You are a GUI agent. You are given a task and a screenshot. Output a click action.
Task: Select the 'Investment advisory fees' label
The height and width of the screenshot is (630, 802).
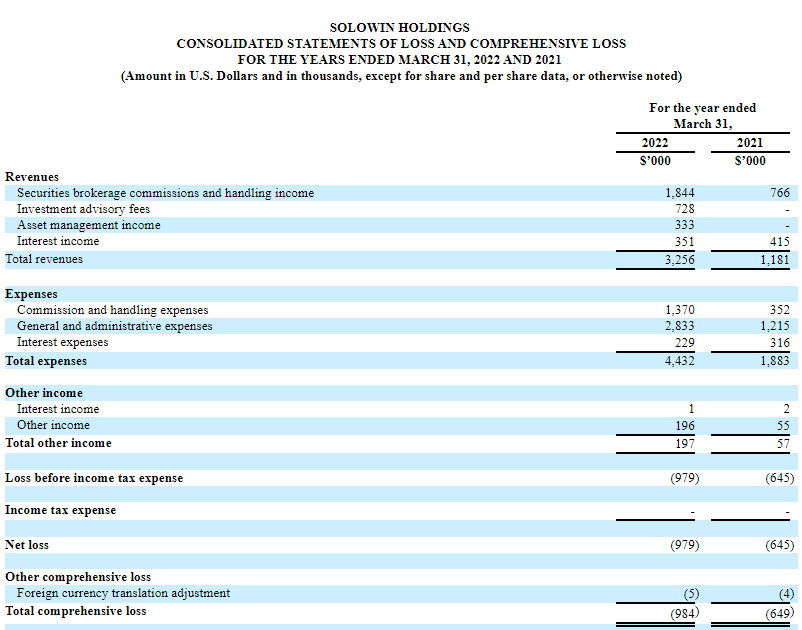tap(83, 209)
